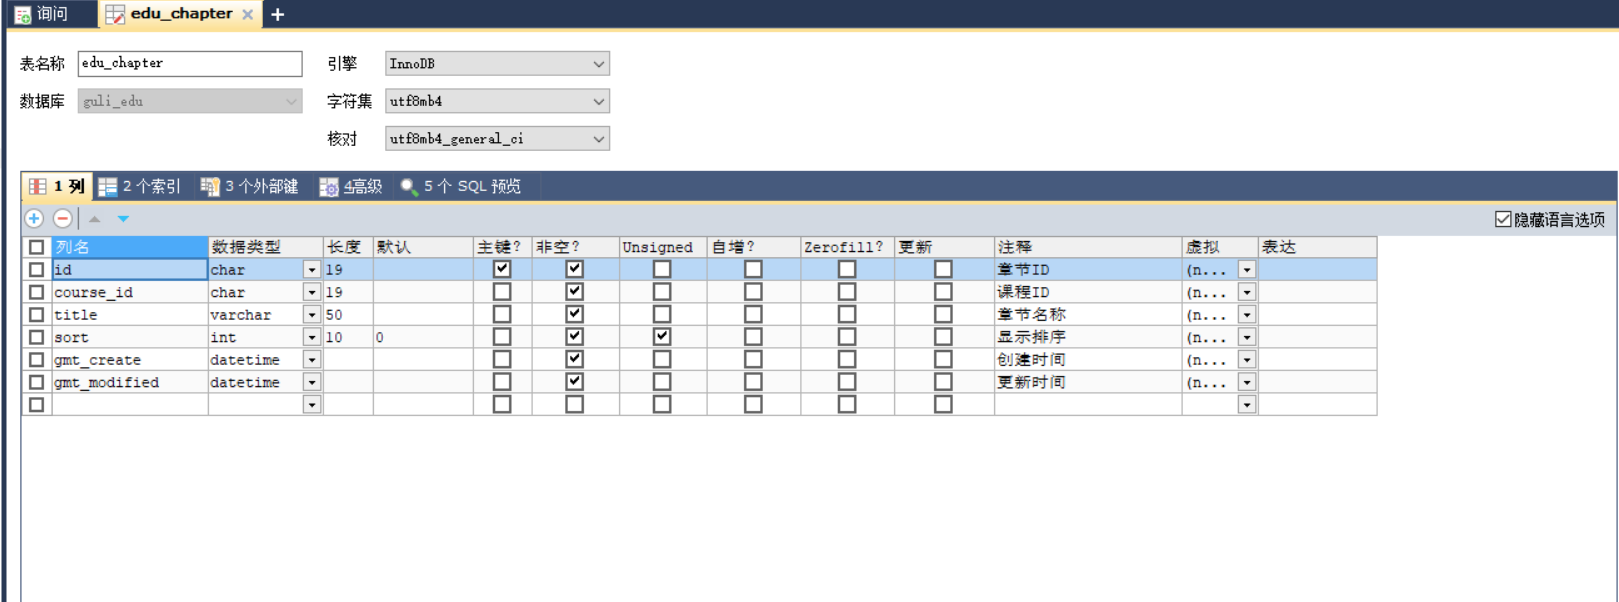Open the 字符集 utf8mb4 dropdown
This screenshot has height=602, width=1619.
pos(497,101)
